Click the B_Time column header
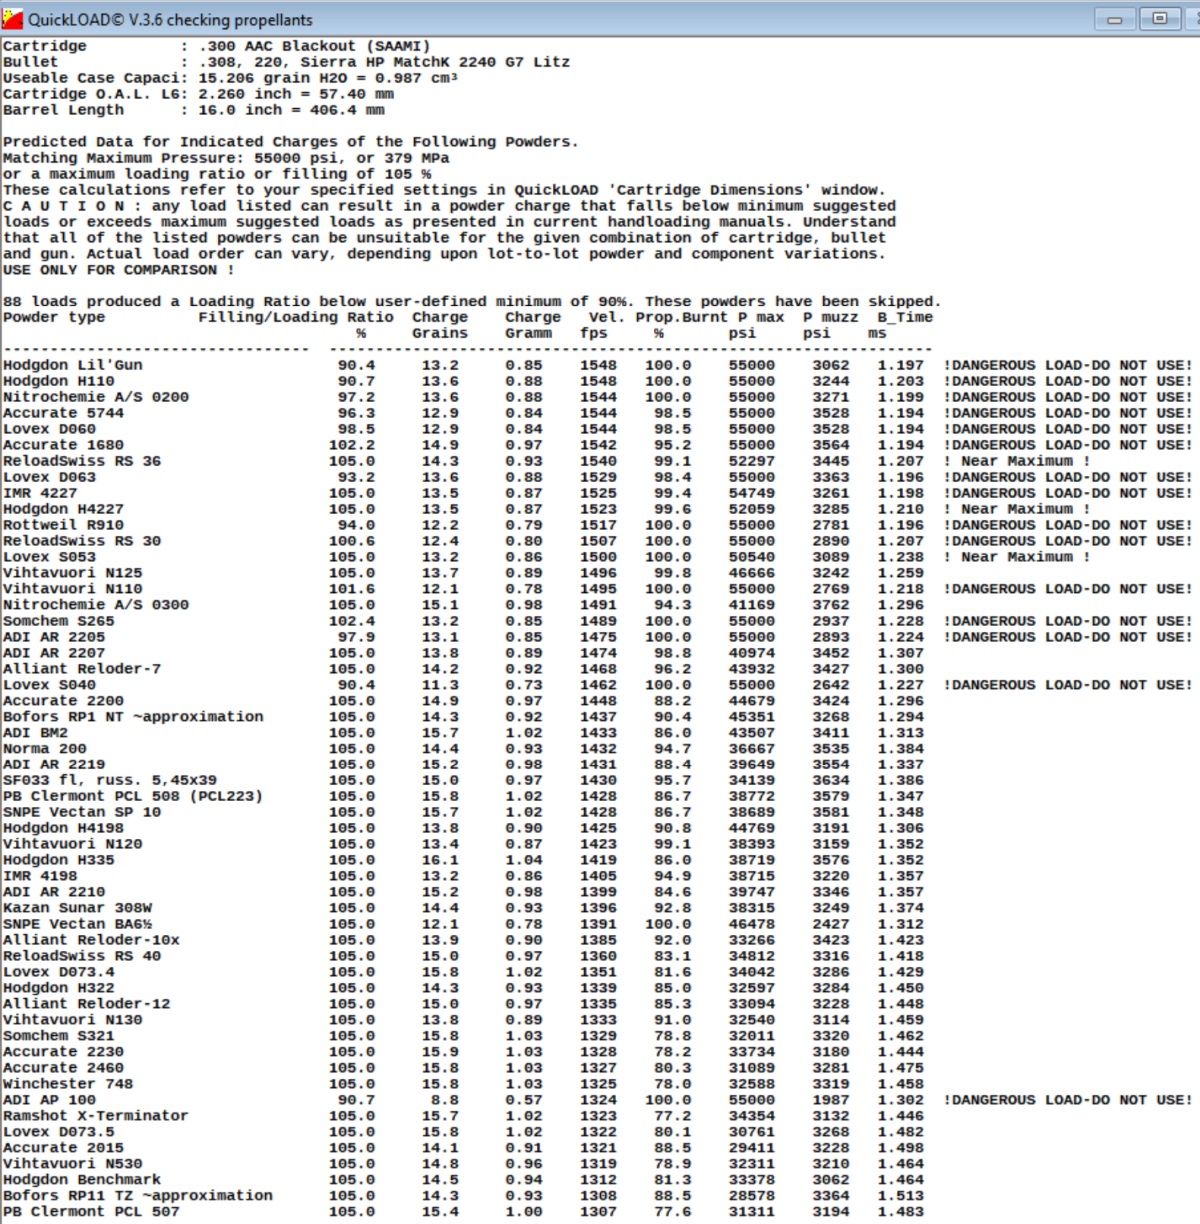 (905, 317)
